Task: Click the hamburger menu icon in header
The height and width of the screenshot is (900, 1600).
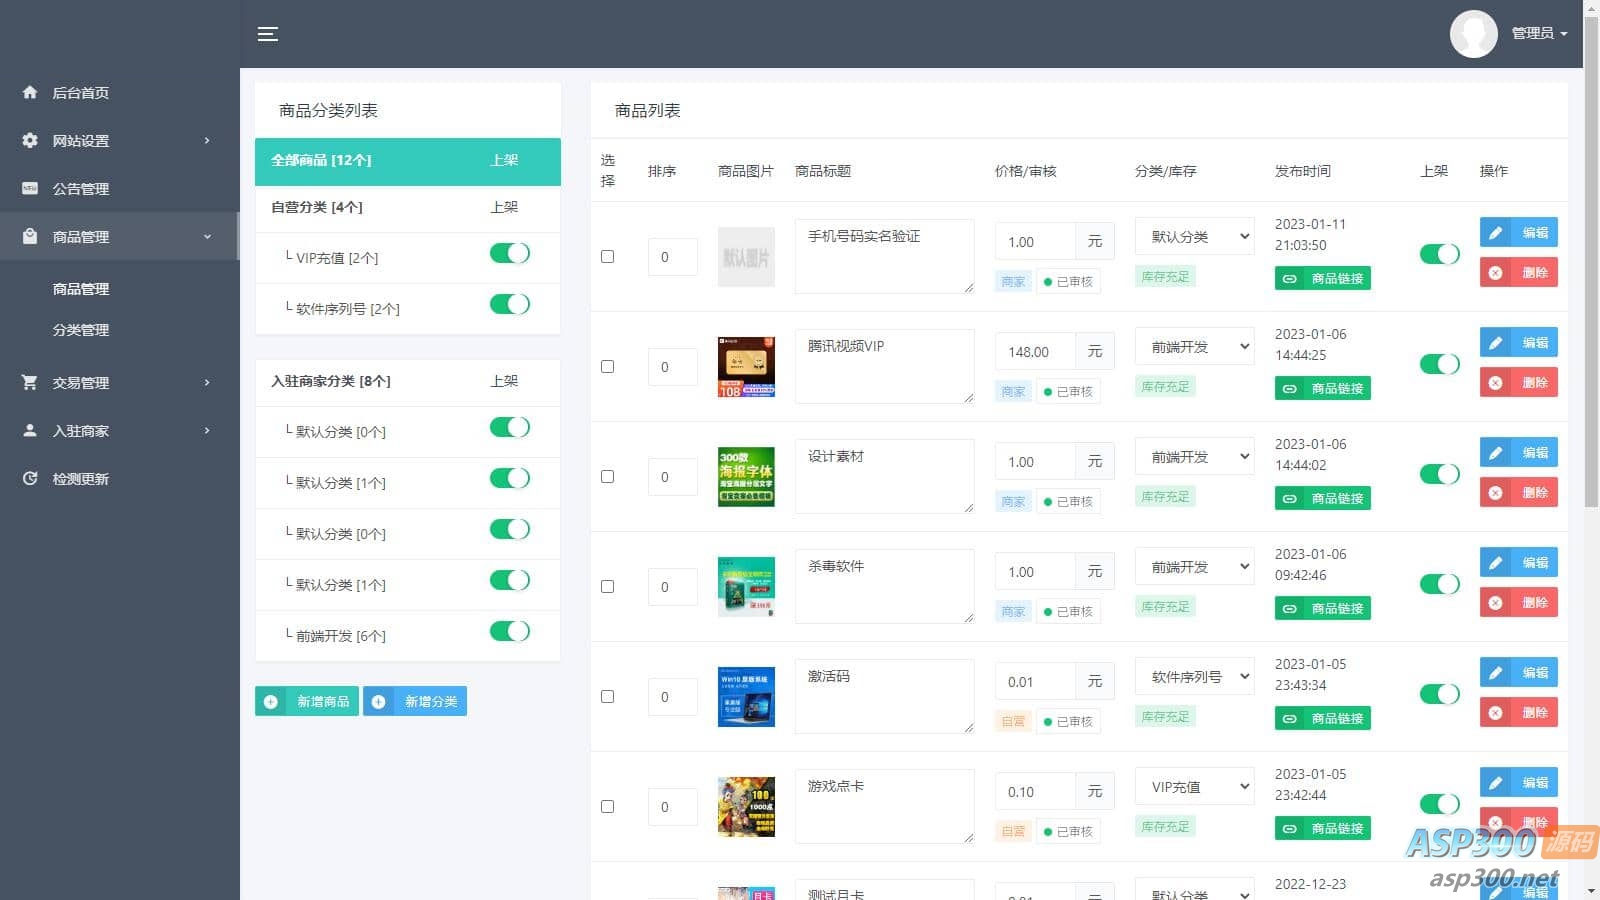Action: pos(267,34)
